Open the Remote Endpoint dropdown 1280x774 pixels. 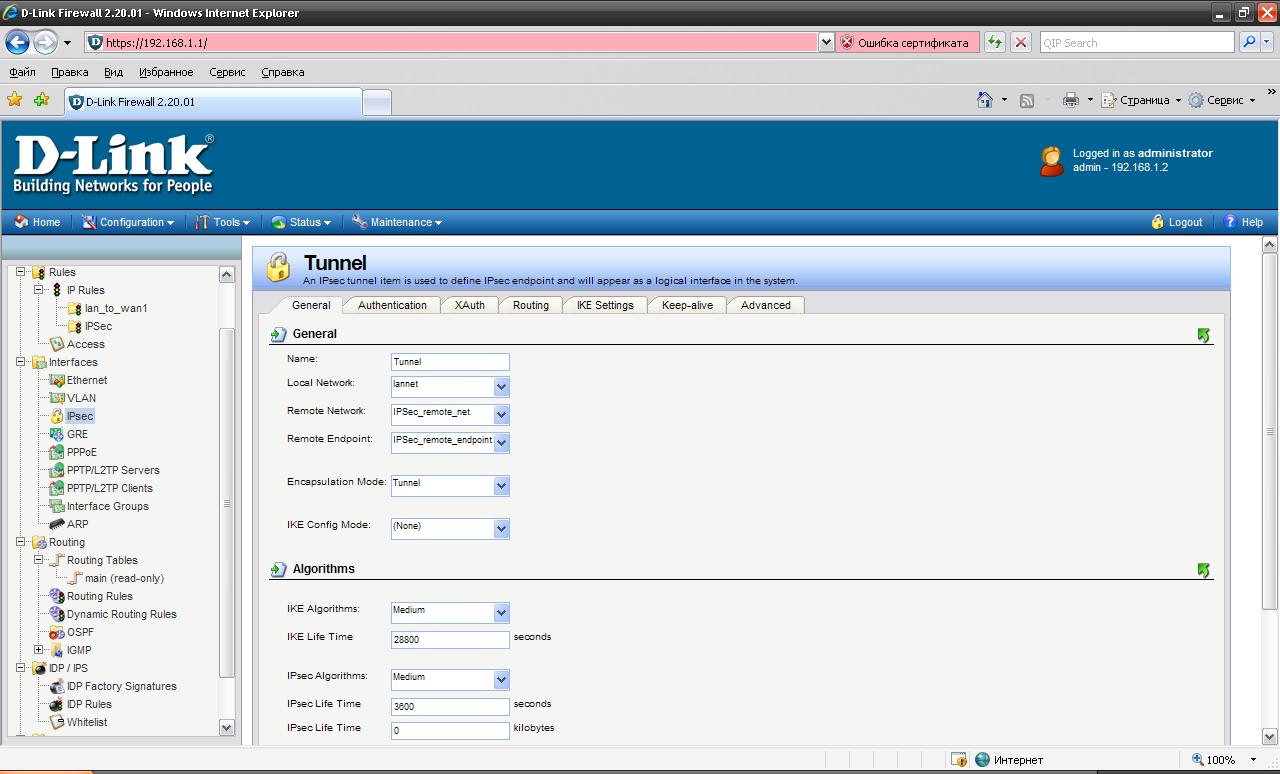pyautogui.click(x=501, y=442)
